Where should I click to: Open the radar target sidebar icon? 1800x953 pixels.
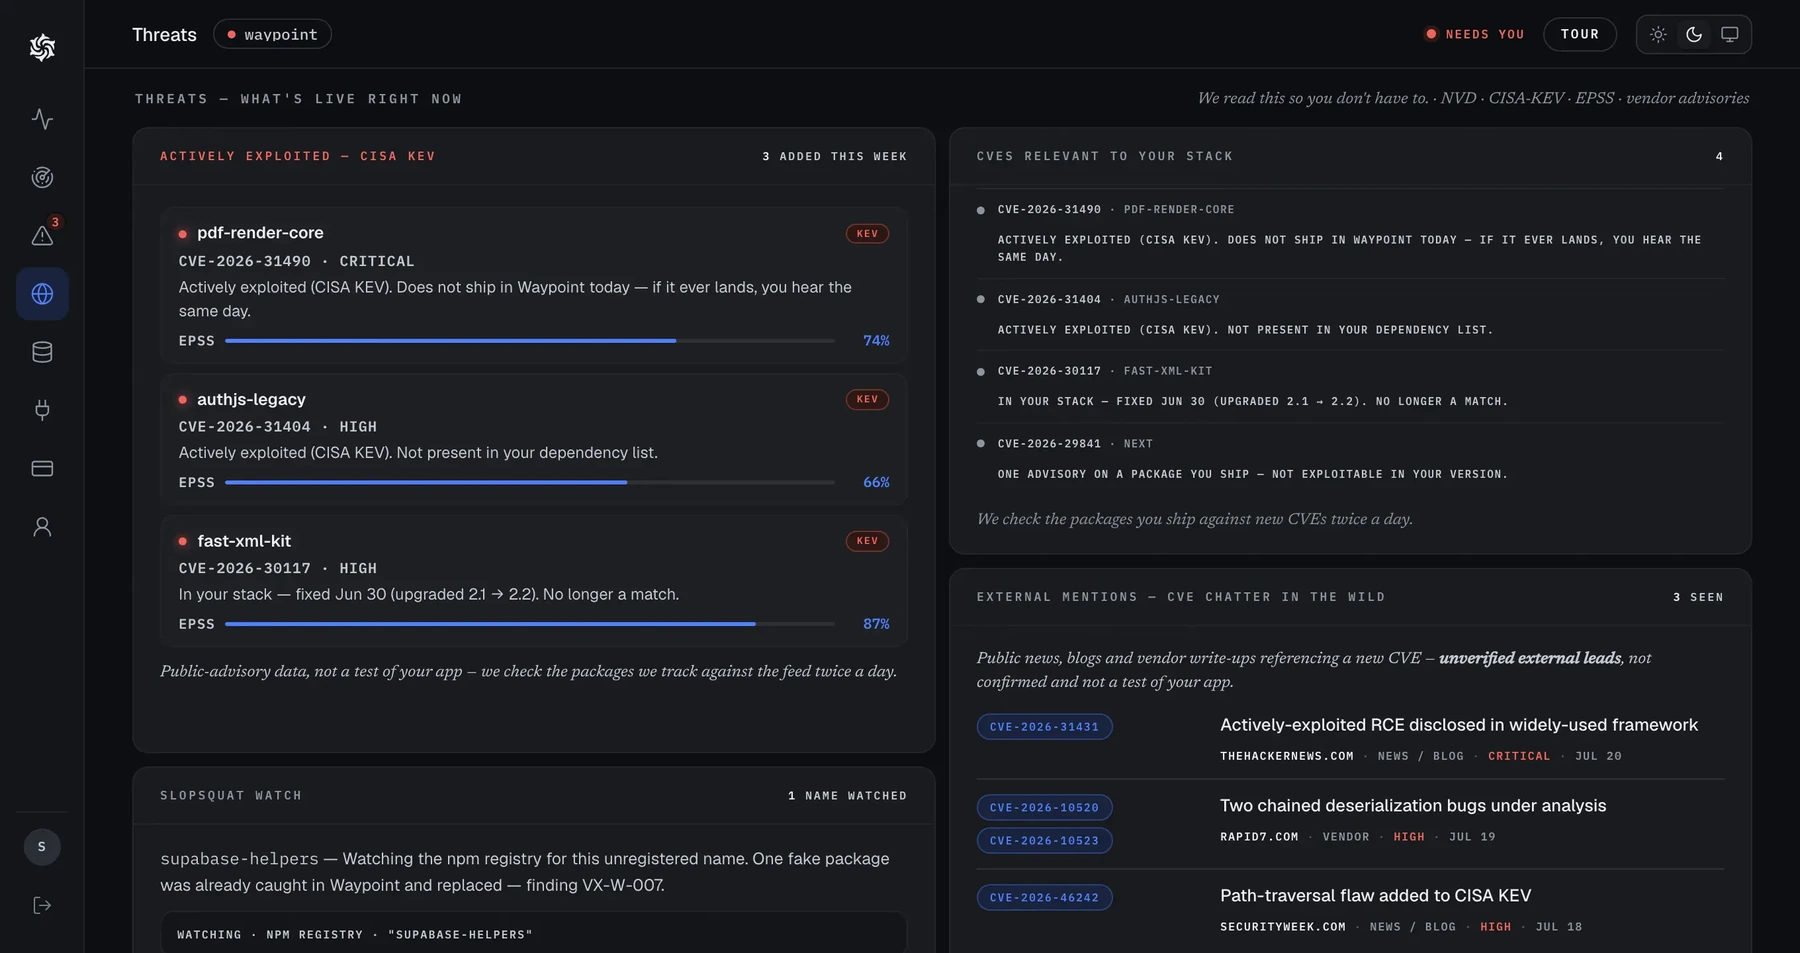(x=42, y=177)
